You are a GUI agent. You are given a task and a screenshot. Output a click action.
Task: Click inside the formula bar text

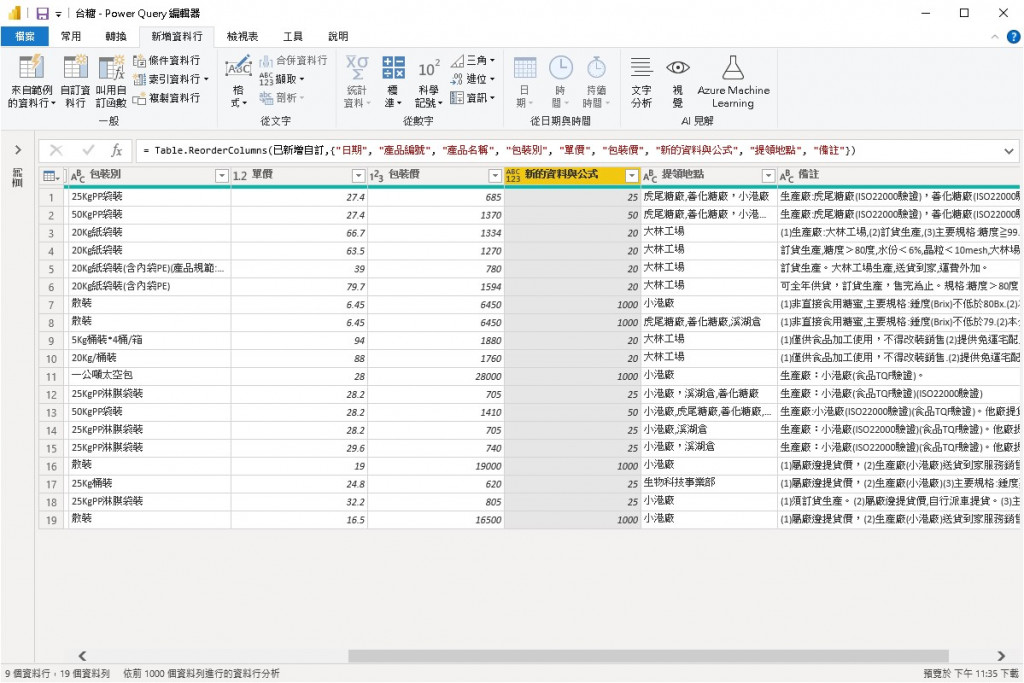pos(499,151)
